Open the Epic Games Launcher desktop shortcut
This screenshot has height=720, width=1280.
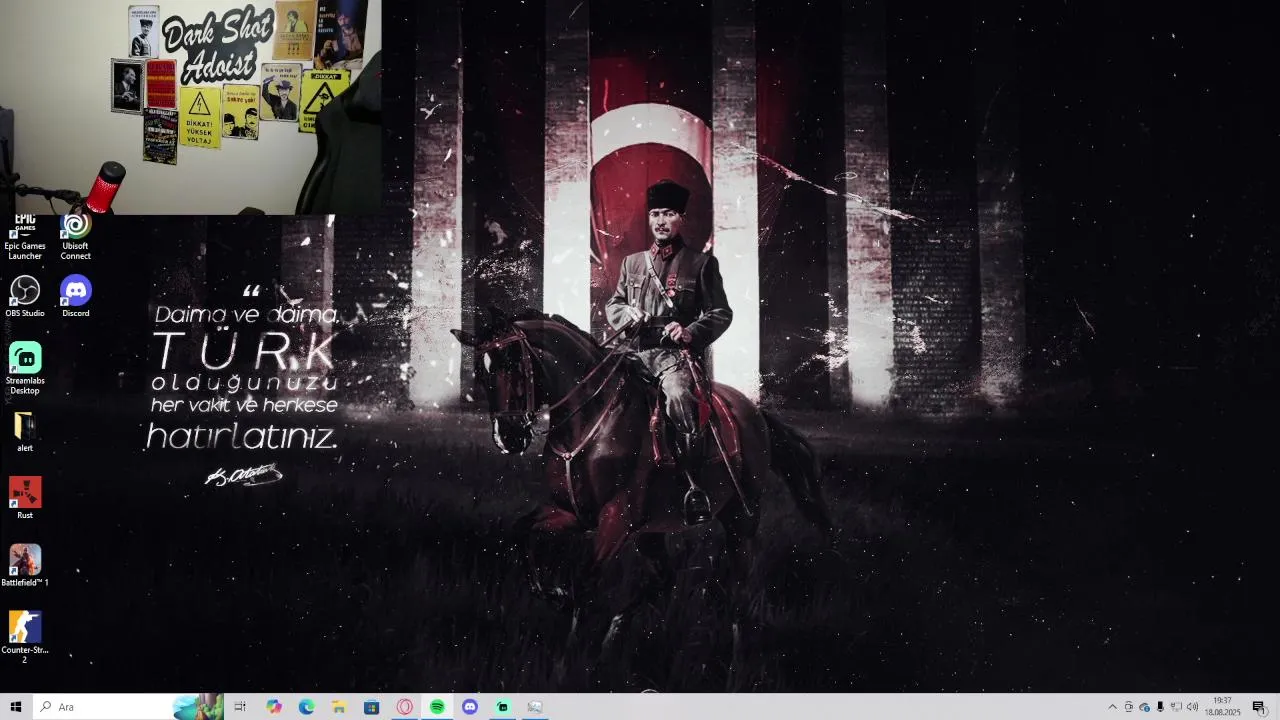(x=25, y=238)
